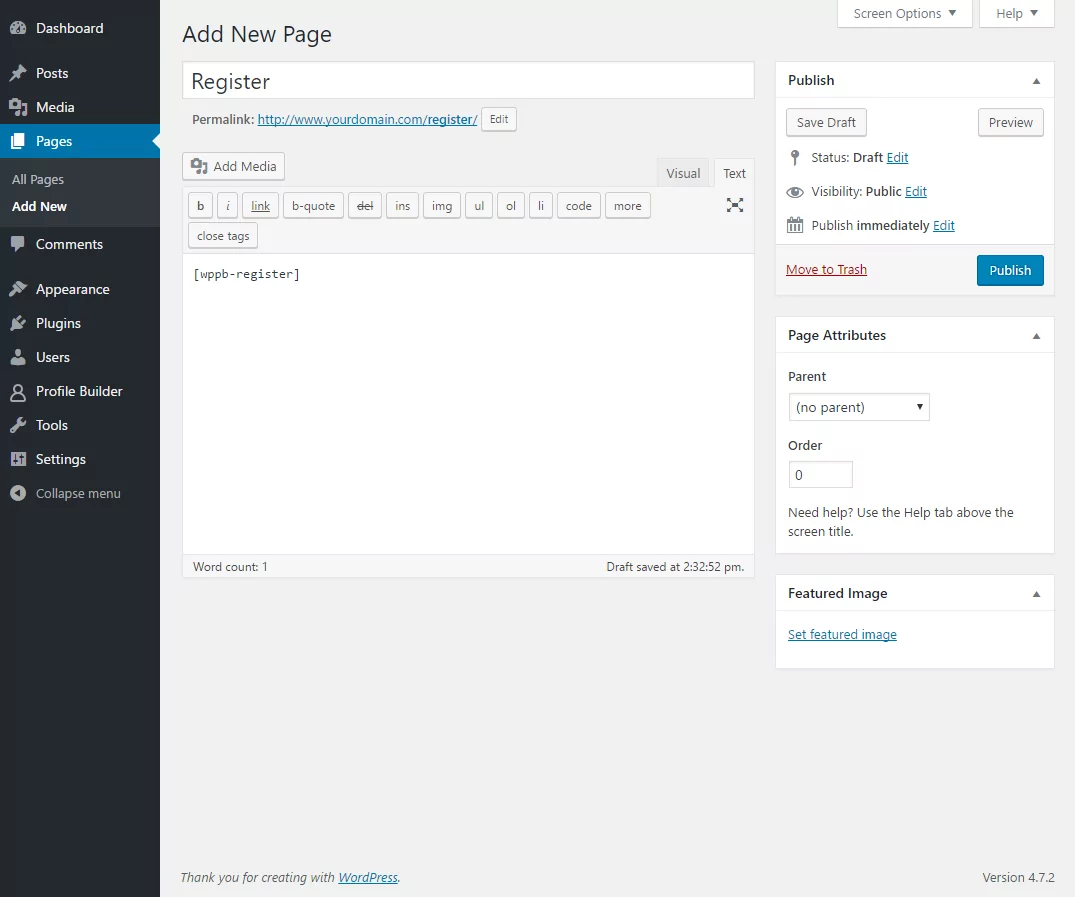Image resolution: width=1075 pixels, height=897 pixels.
Task: Switch to the Visual editor tab
Action: 683,173
